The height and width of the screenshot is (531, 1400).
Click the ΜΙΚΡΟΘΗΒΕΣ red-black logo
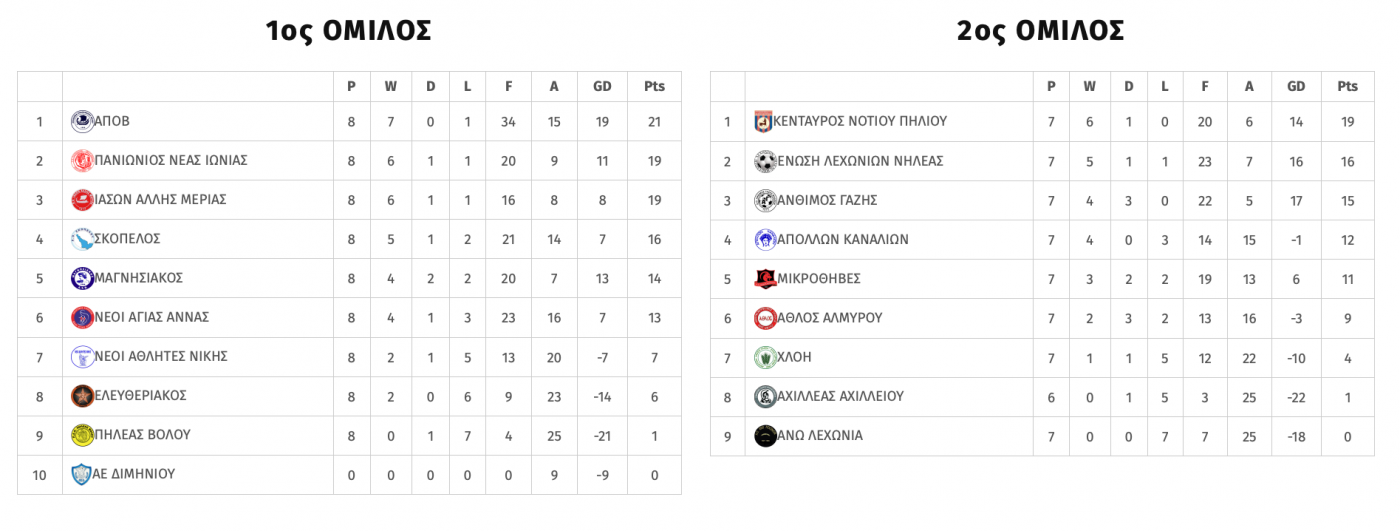click(765, 279)
